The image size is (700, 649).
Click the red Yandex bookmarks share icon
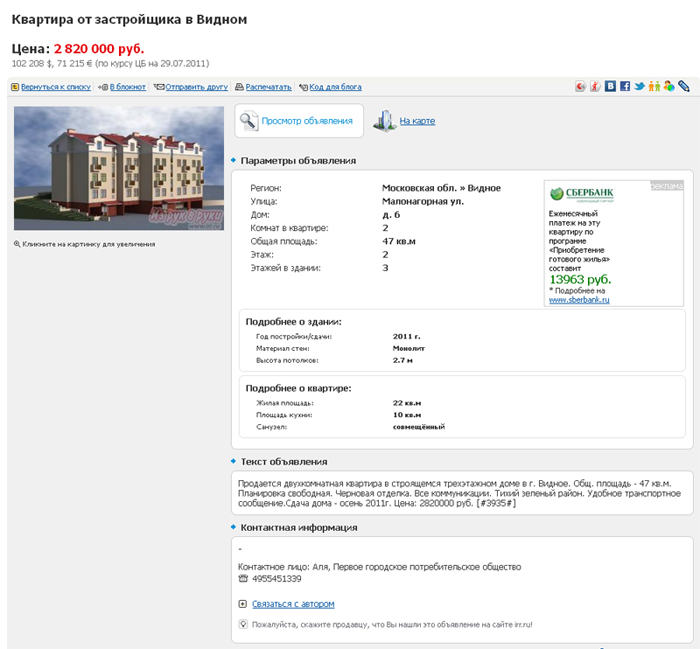(x=580, y=87)
